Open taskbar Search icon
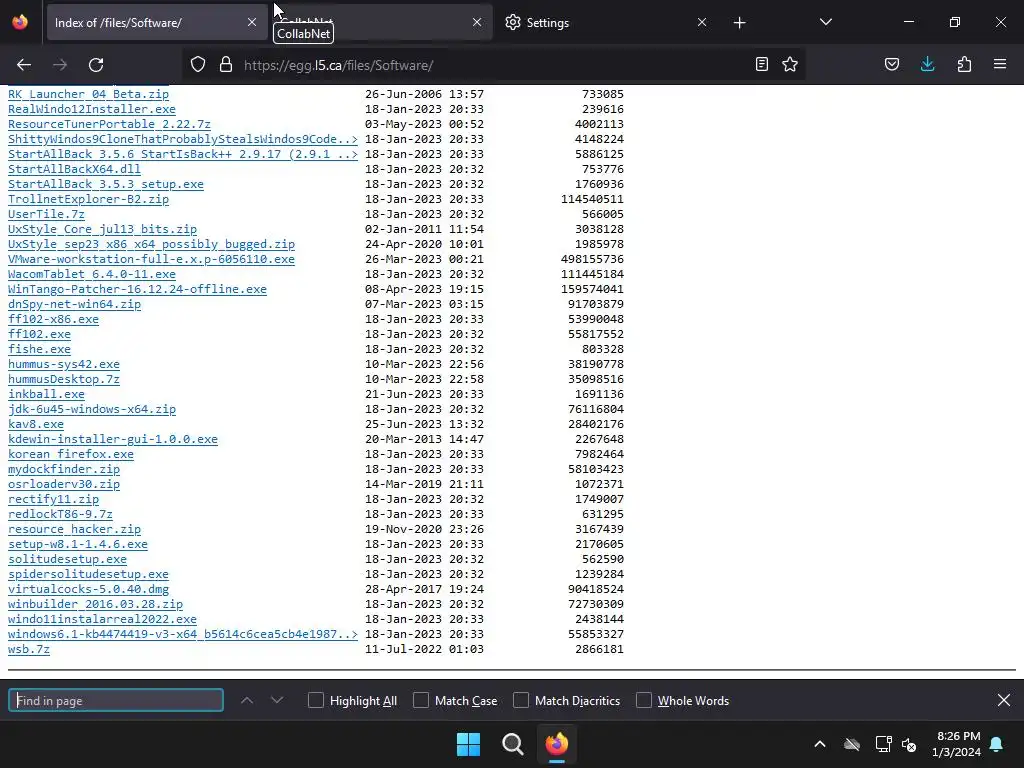Viewport: 1024px width, 768px height. pyautogui.click(x=513, y=744)
